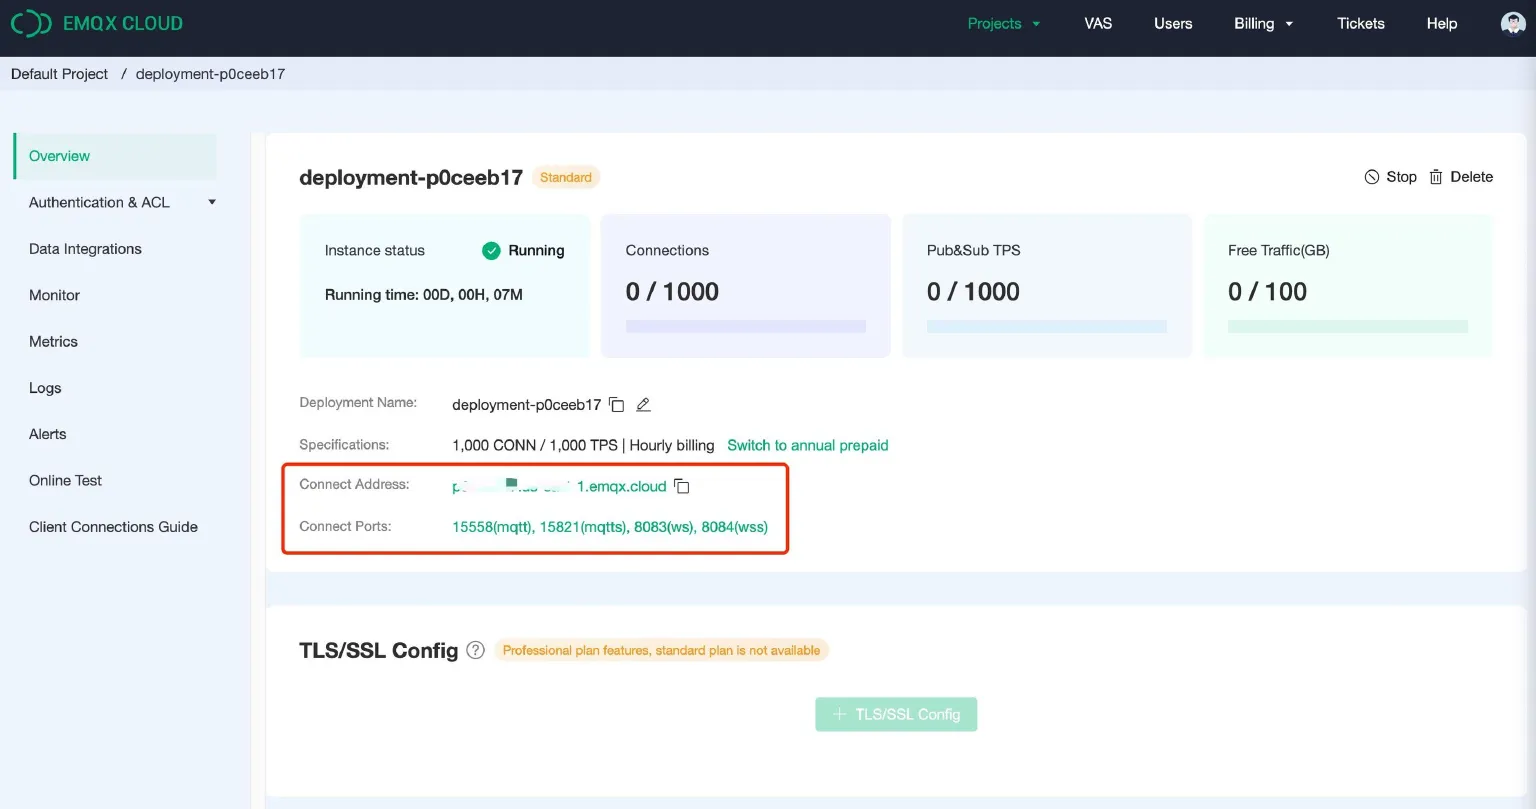Click Switch to annual prepaid

coord(808,445)
